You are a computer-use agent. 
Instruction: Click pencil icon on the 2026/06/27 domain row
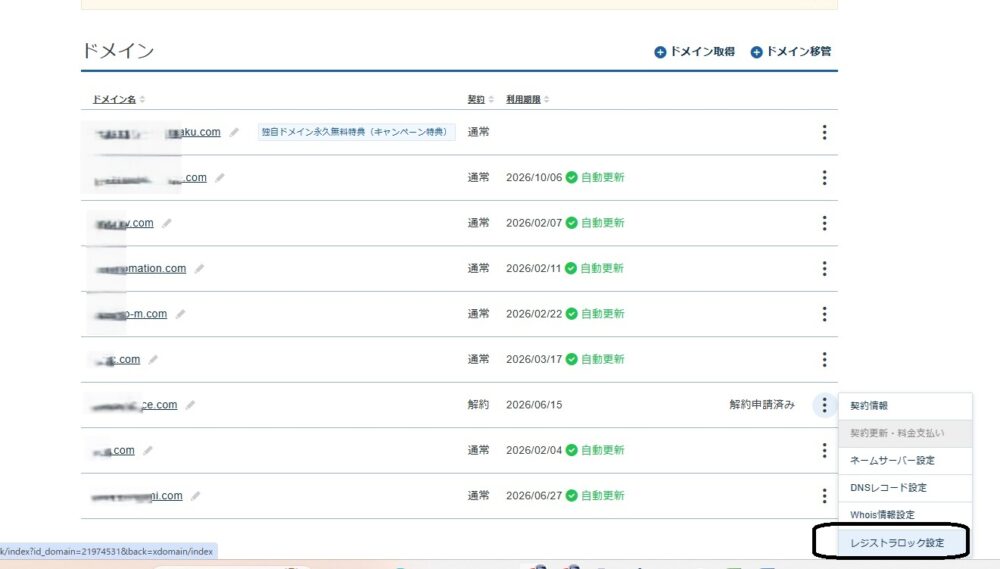pyautogui.click(x=196, y=495)
